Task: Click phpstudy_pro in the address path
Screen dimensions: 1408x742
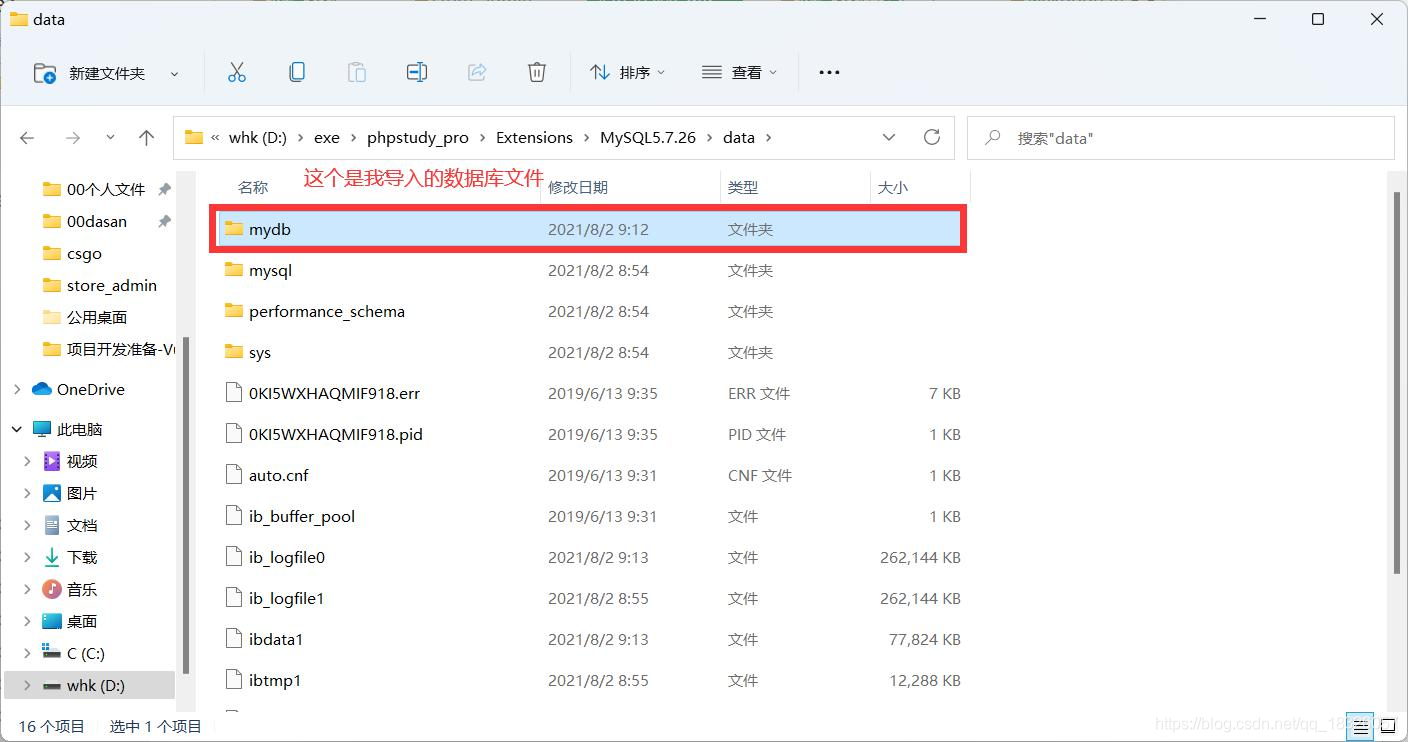Action: pos(418,138)
